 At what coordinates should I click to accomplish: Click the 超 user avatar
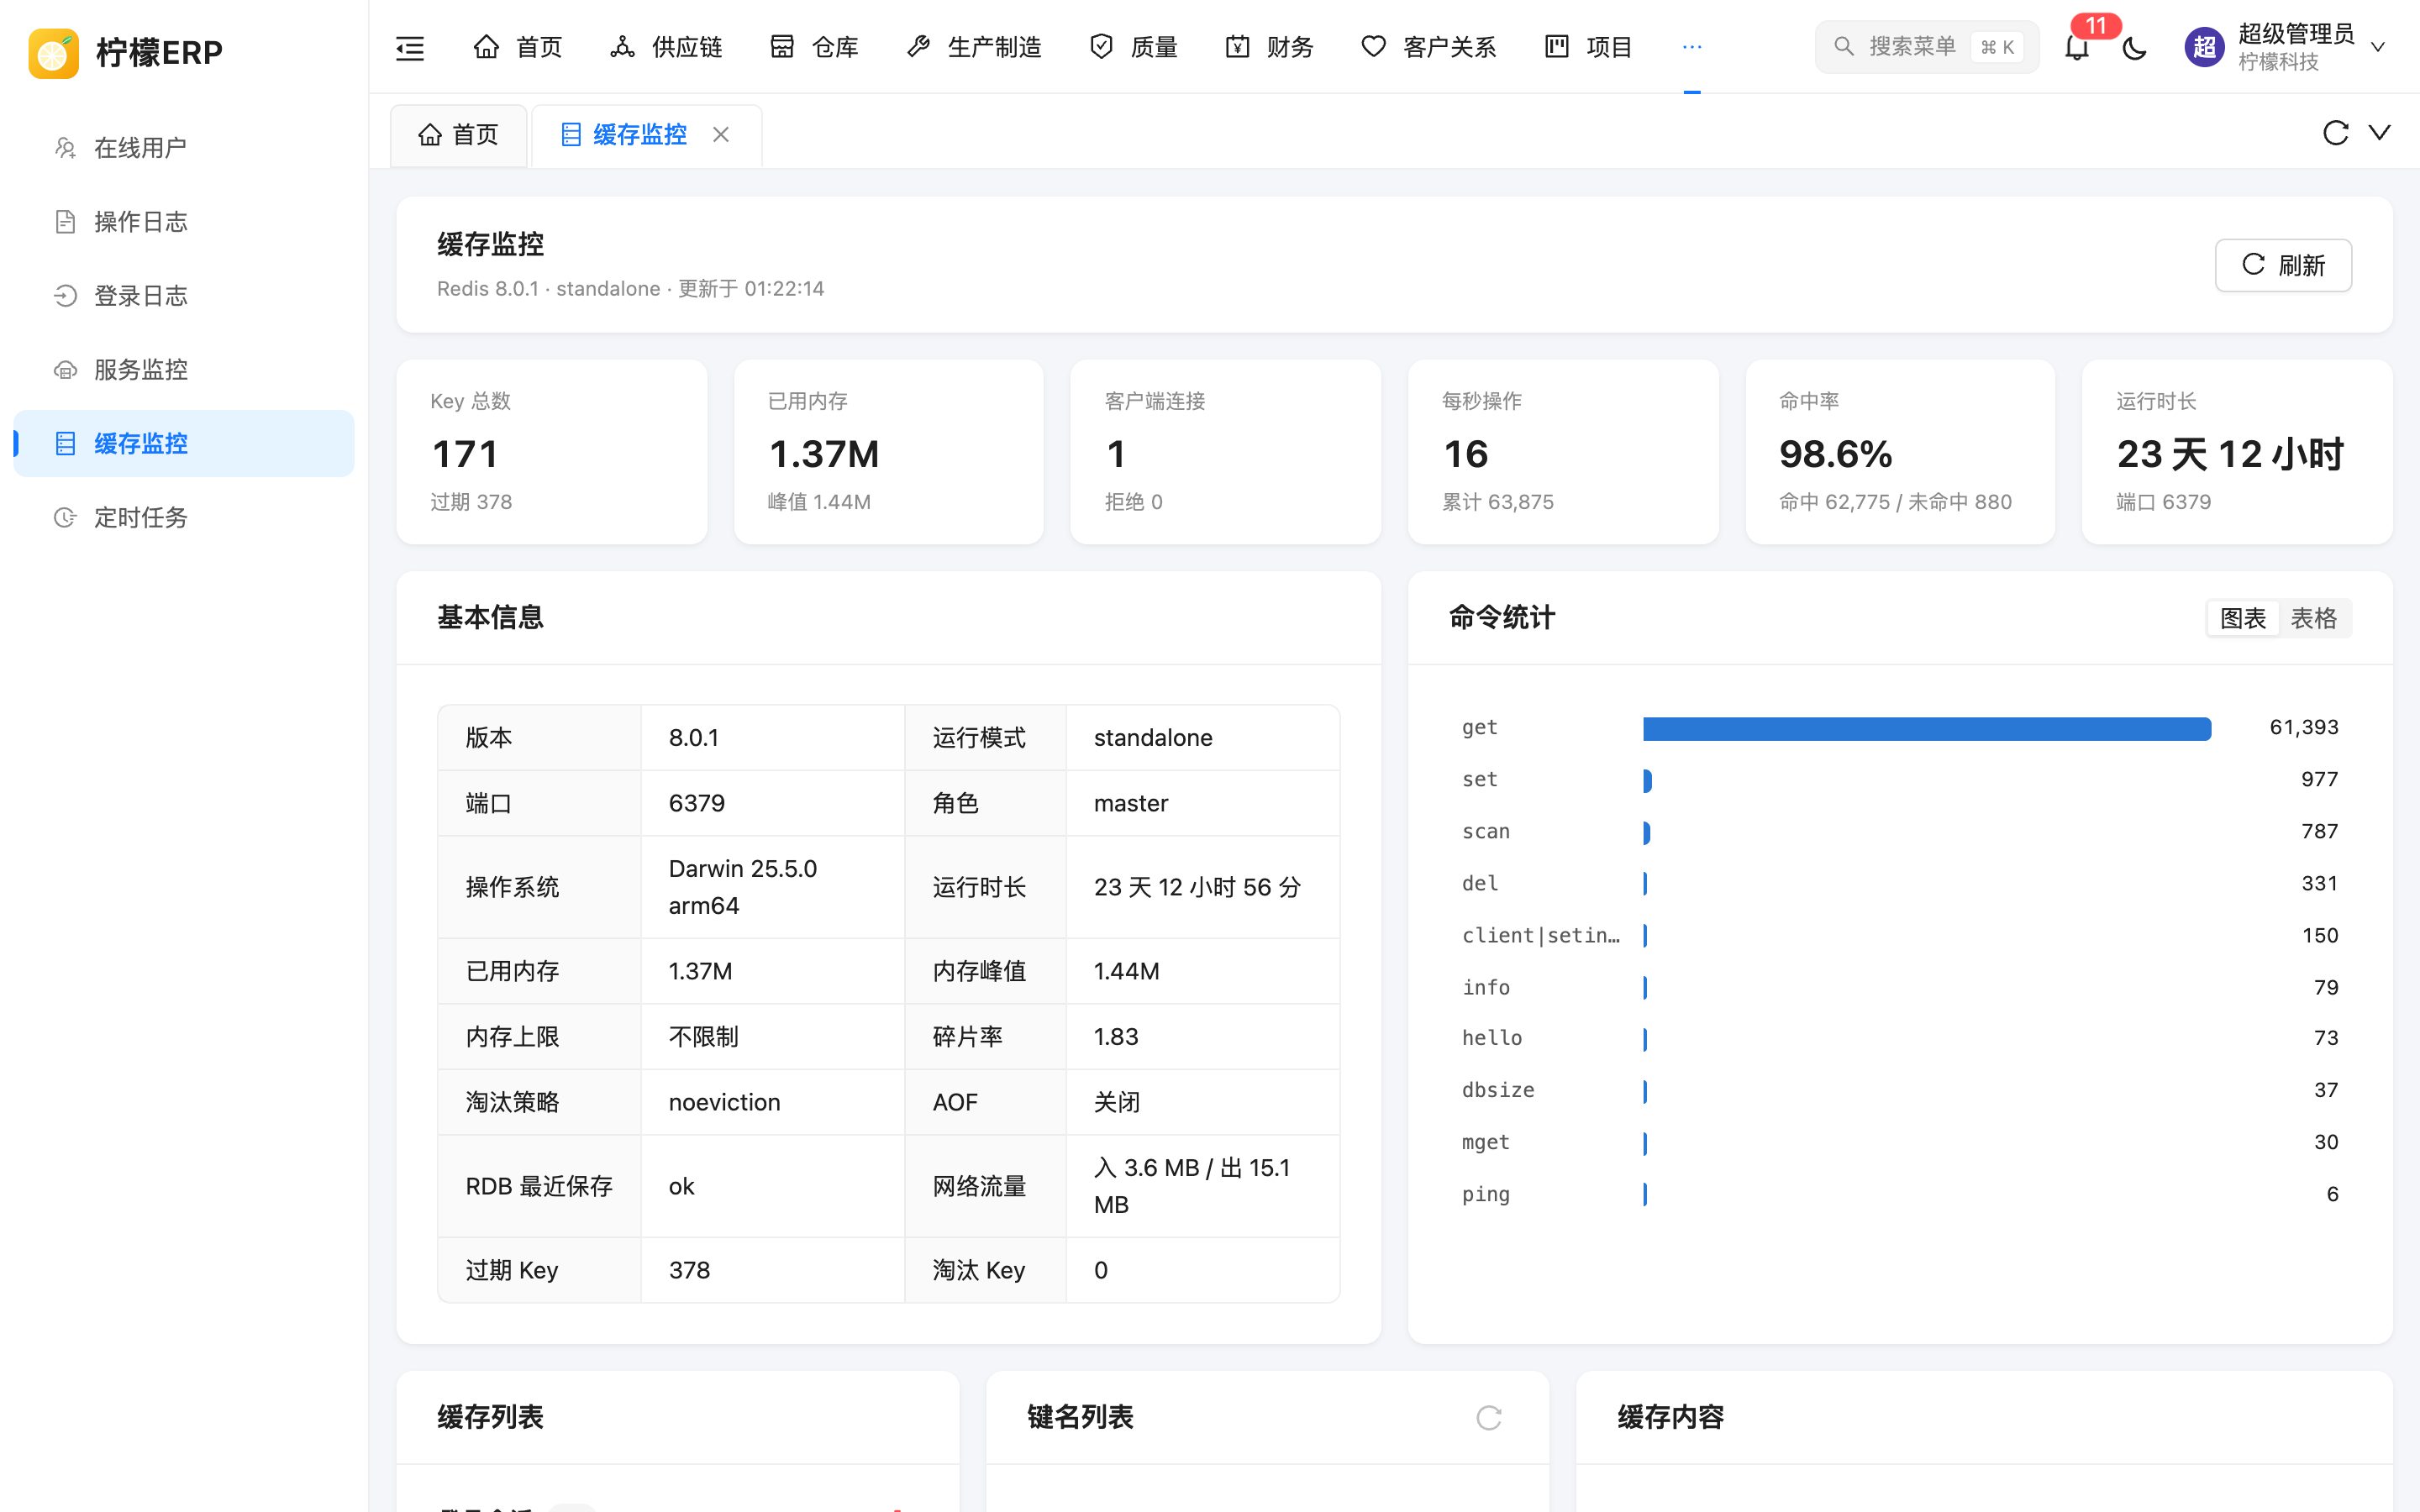click(x=2204, y=47)
